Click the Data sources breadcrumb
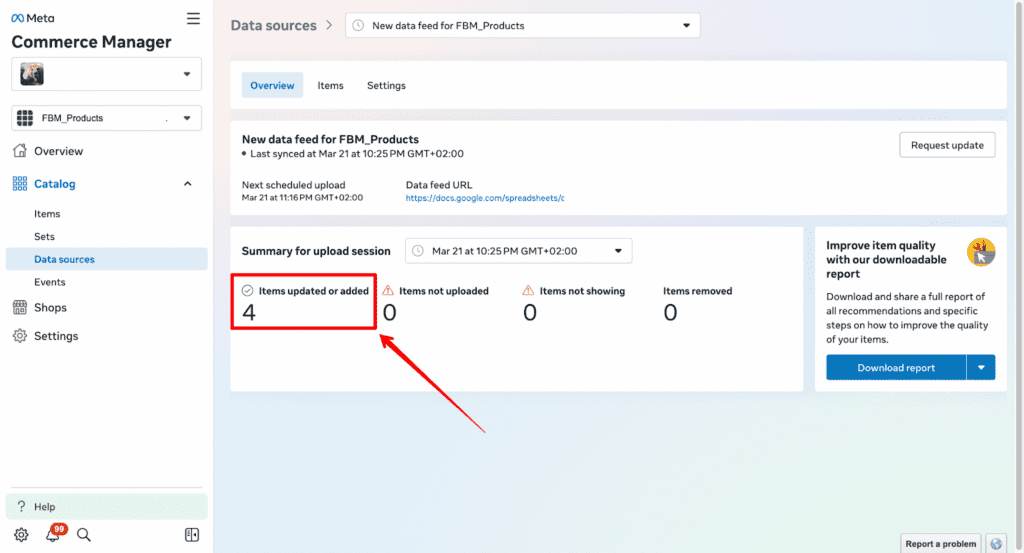 point(274,25)
